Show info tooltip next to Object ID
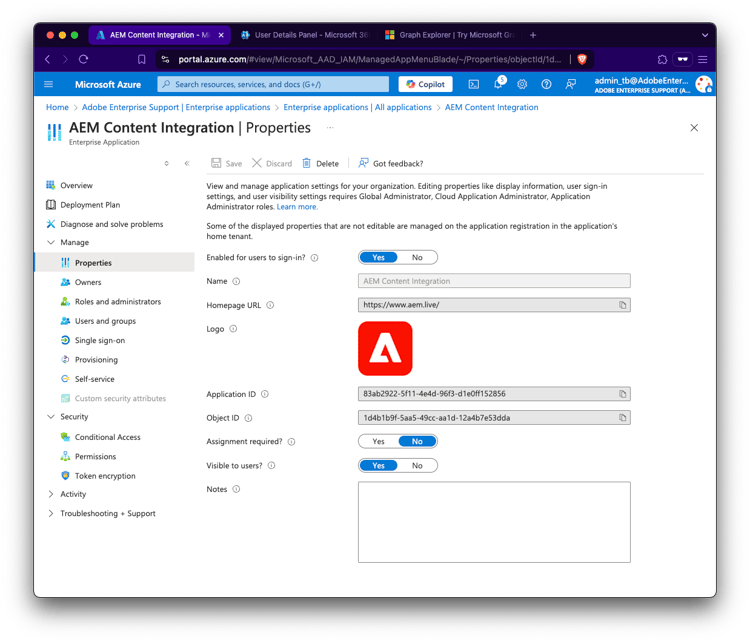The width and height of the screenshot is (750, 642). click(248, 418)
